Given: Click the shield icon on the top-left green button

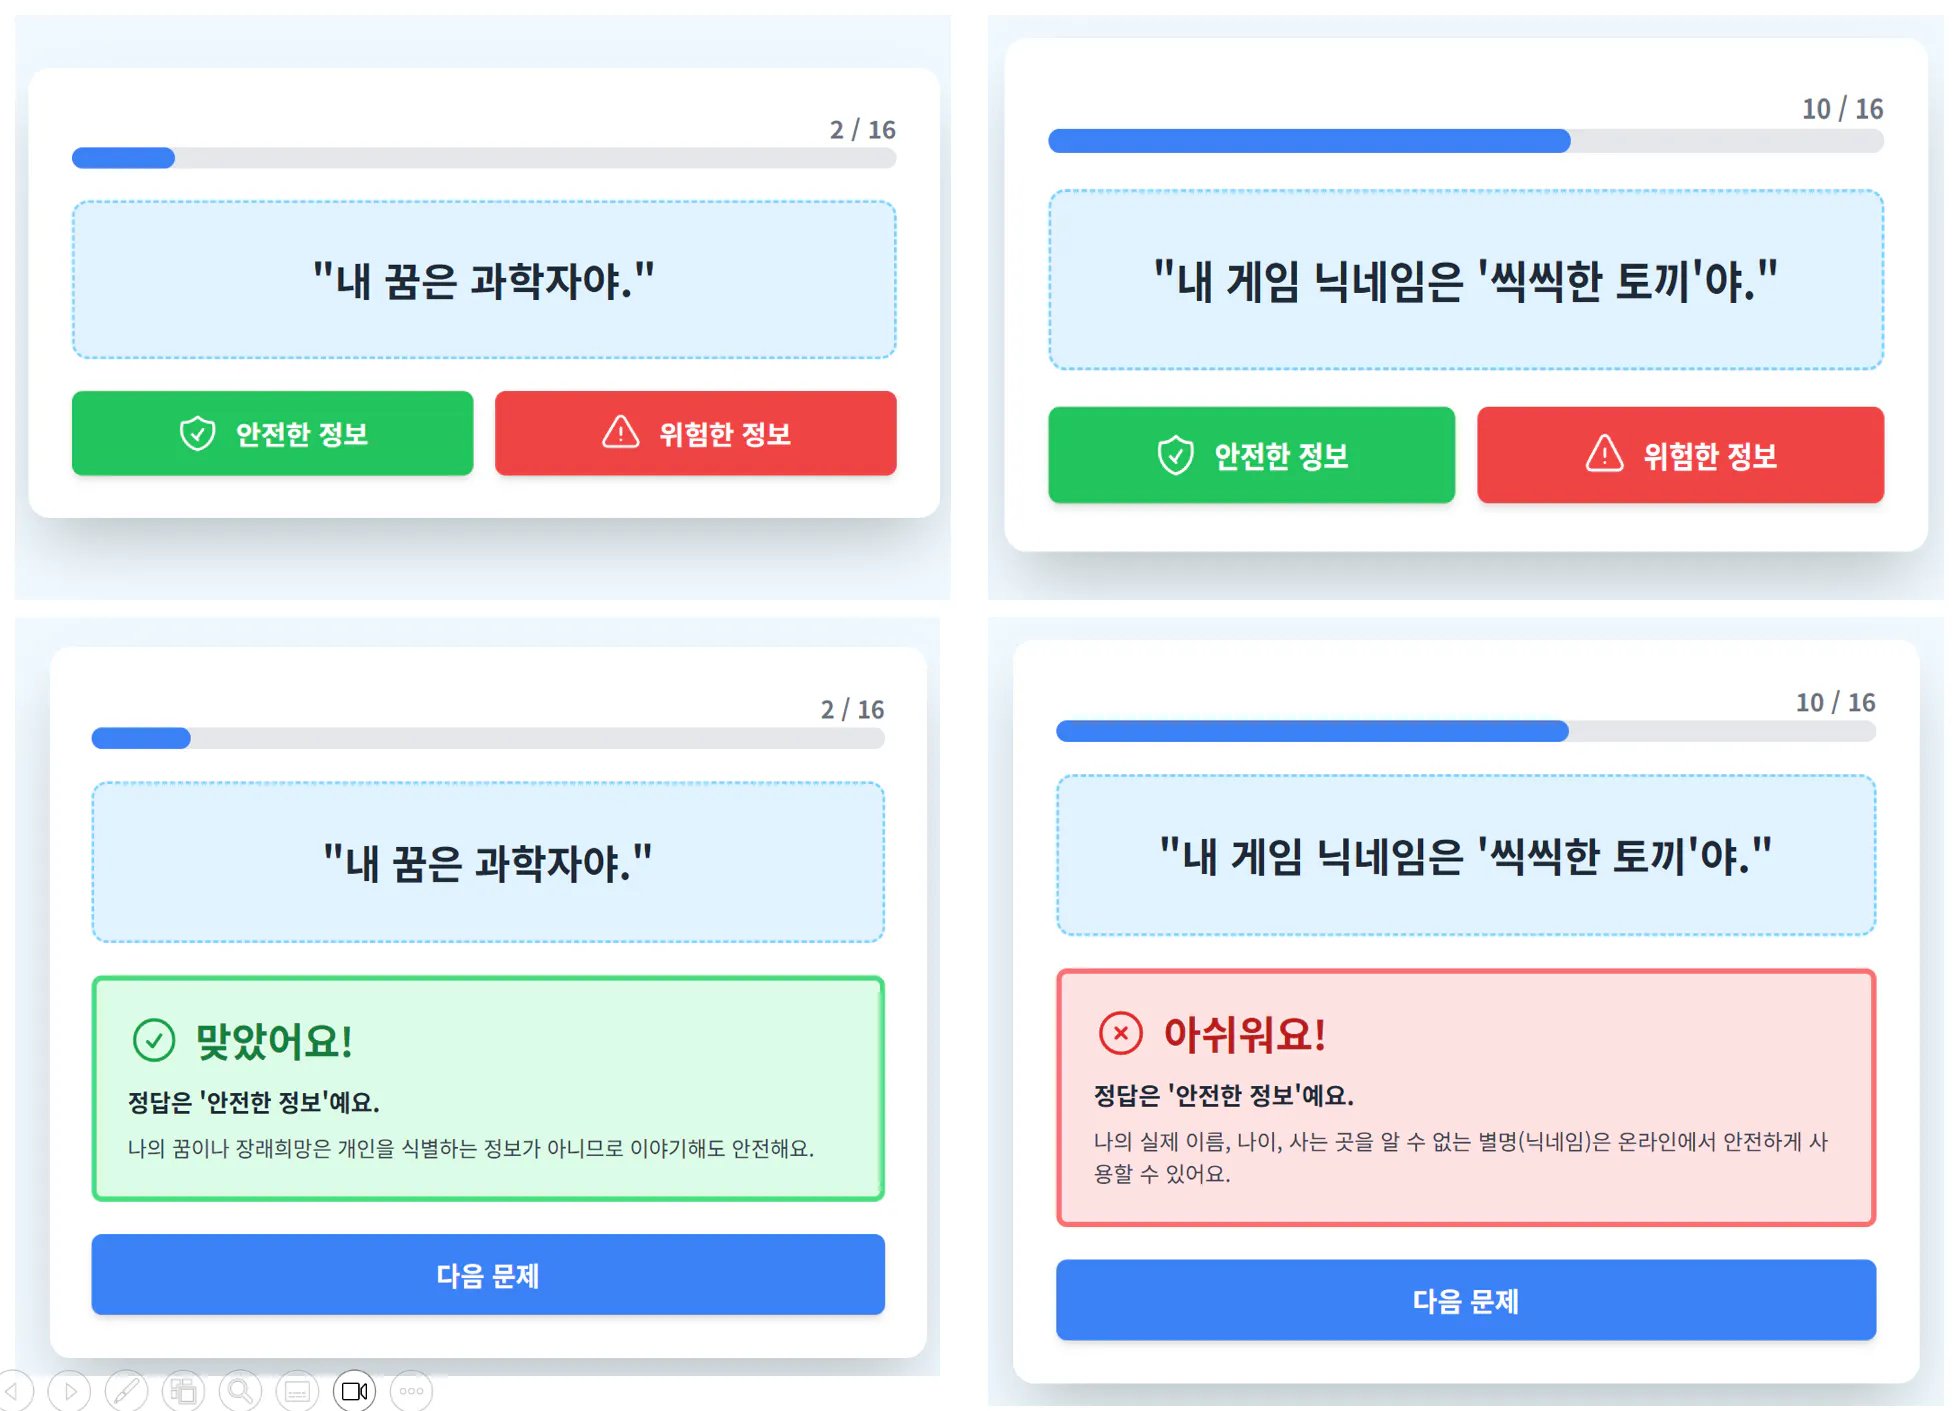Looking at the screenshot, I should pos(197,433).
